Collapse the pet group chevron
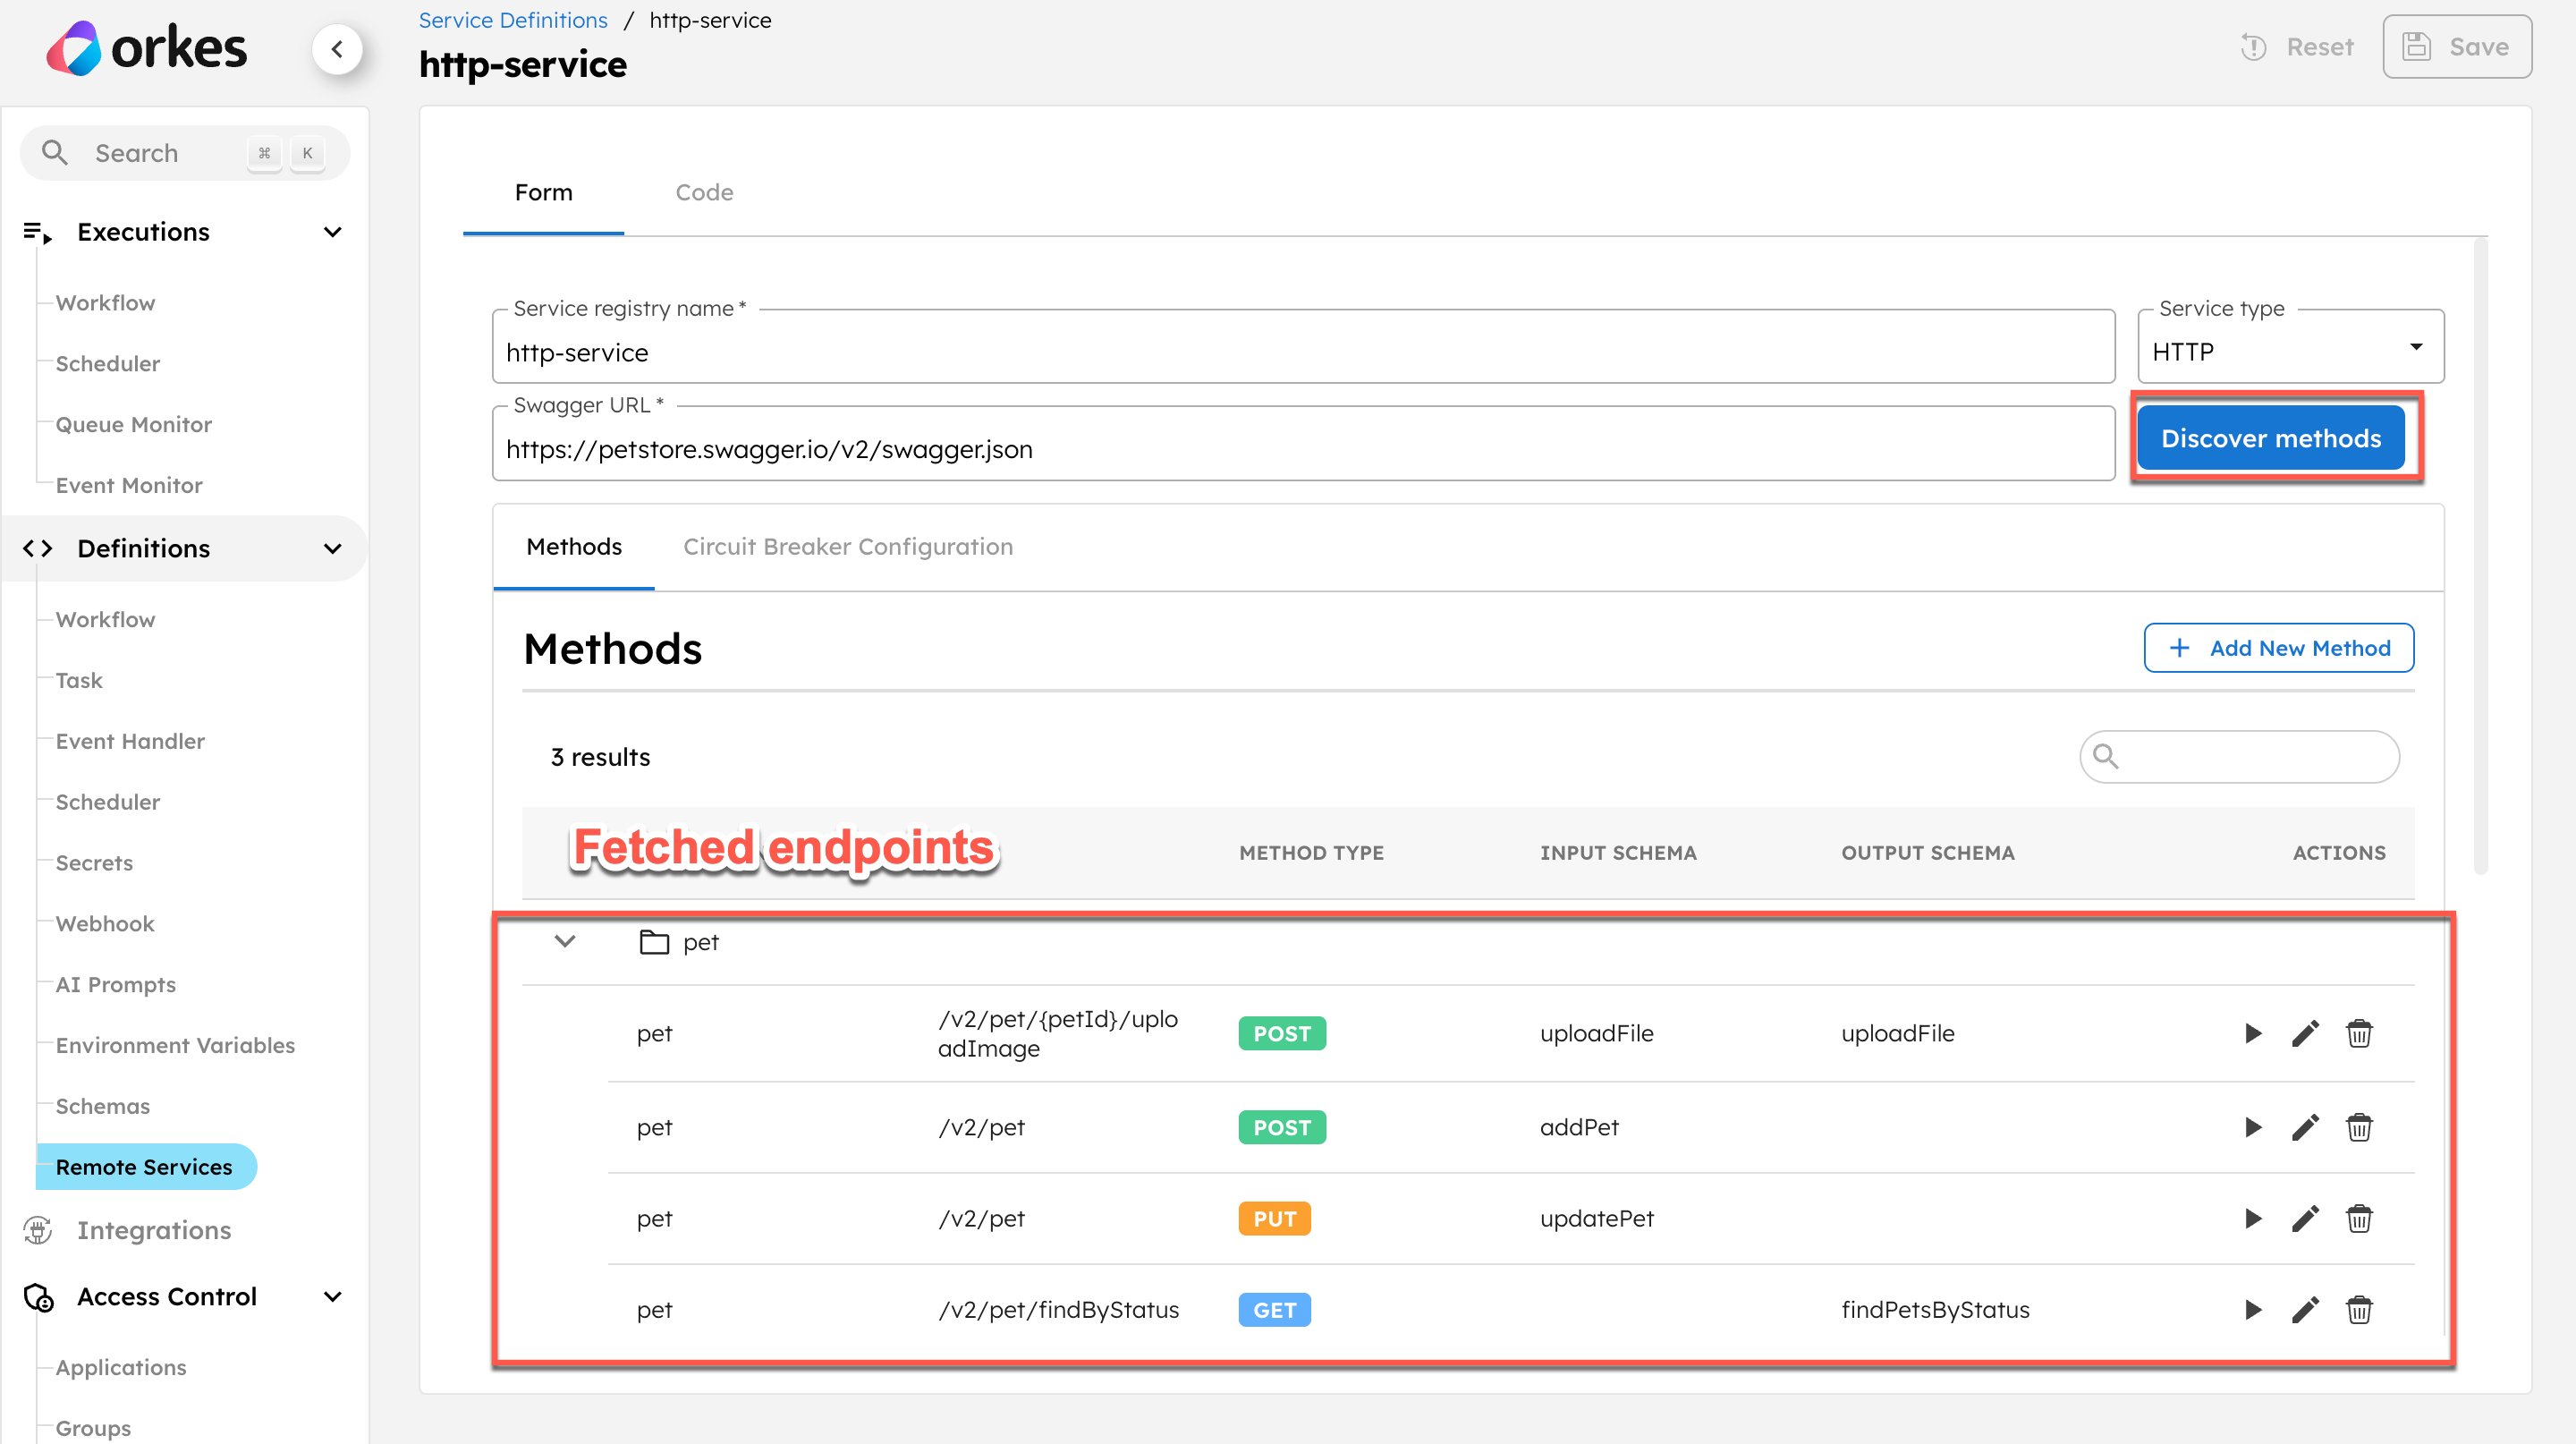This screenshot has width=2576, height=1444. pyautogui.click(x=565, y=941)
